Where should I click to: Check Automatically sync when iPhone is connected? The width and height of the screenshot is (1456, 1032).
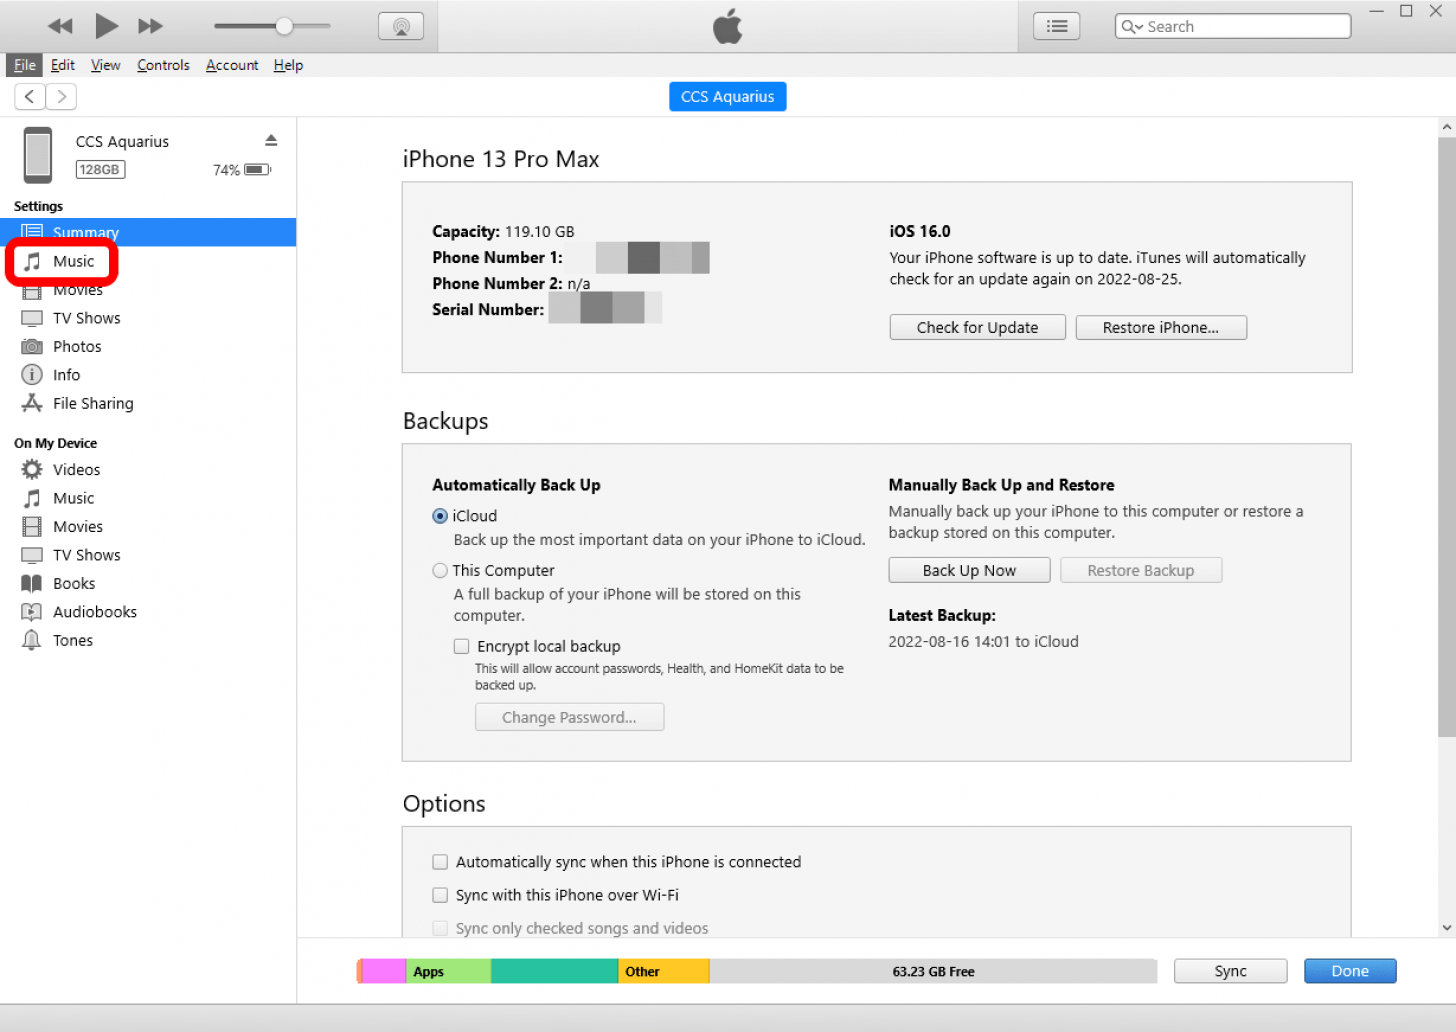point(440,863)
